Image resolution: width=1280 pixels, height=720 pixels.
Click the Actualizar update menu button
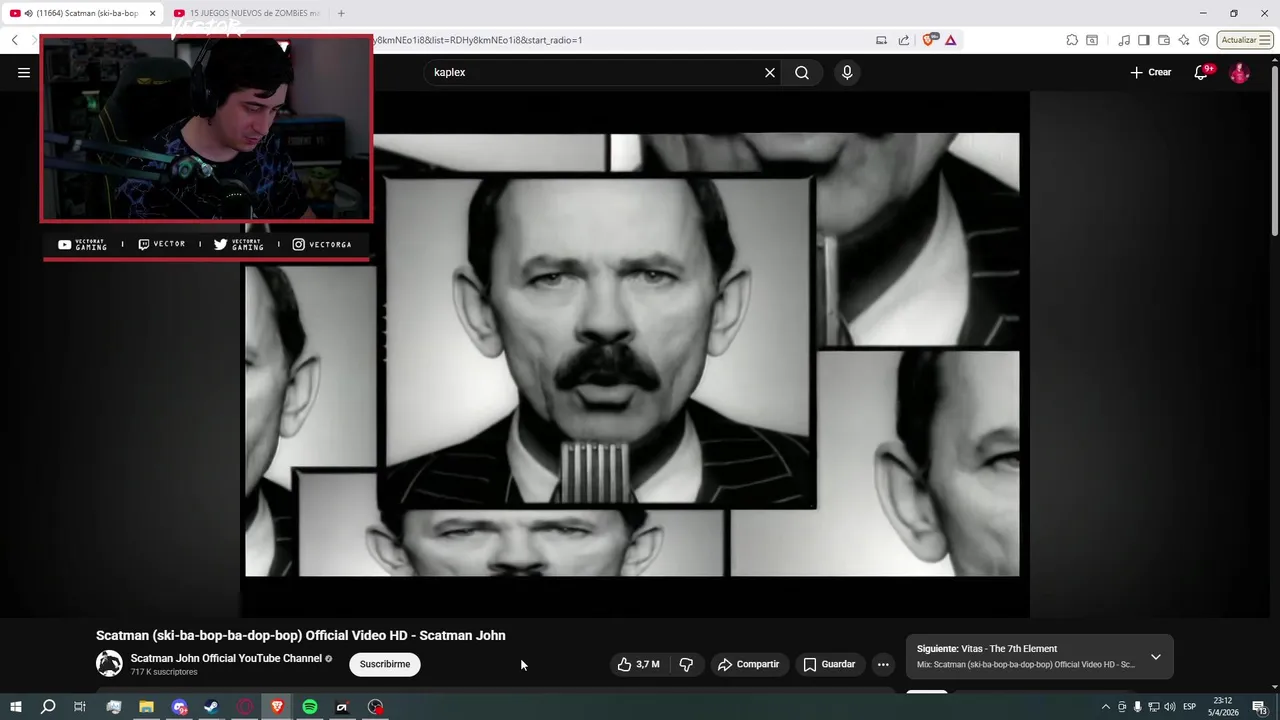tap(1246, 40)
